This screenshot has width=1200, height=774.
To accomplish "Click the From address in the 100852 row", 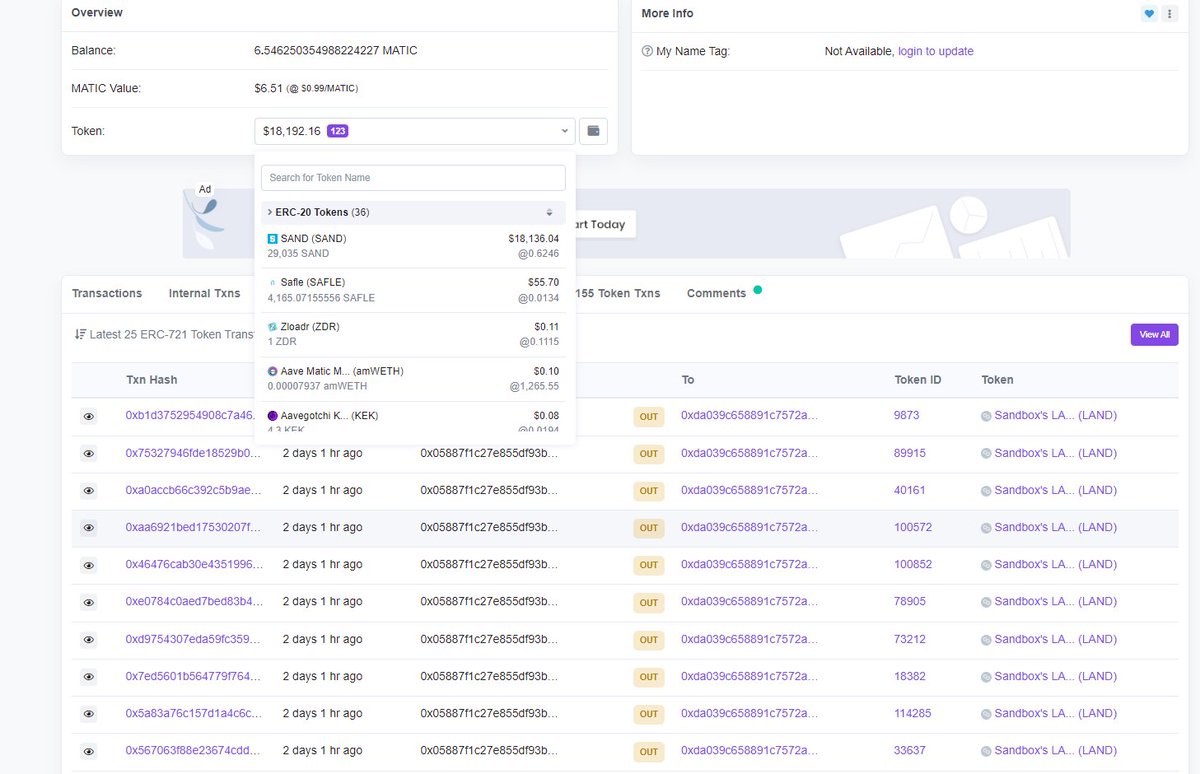I will 489,564.
